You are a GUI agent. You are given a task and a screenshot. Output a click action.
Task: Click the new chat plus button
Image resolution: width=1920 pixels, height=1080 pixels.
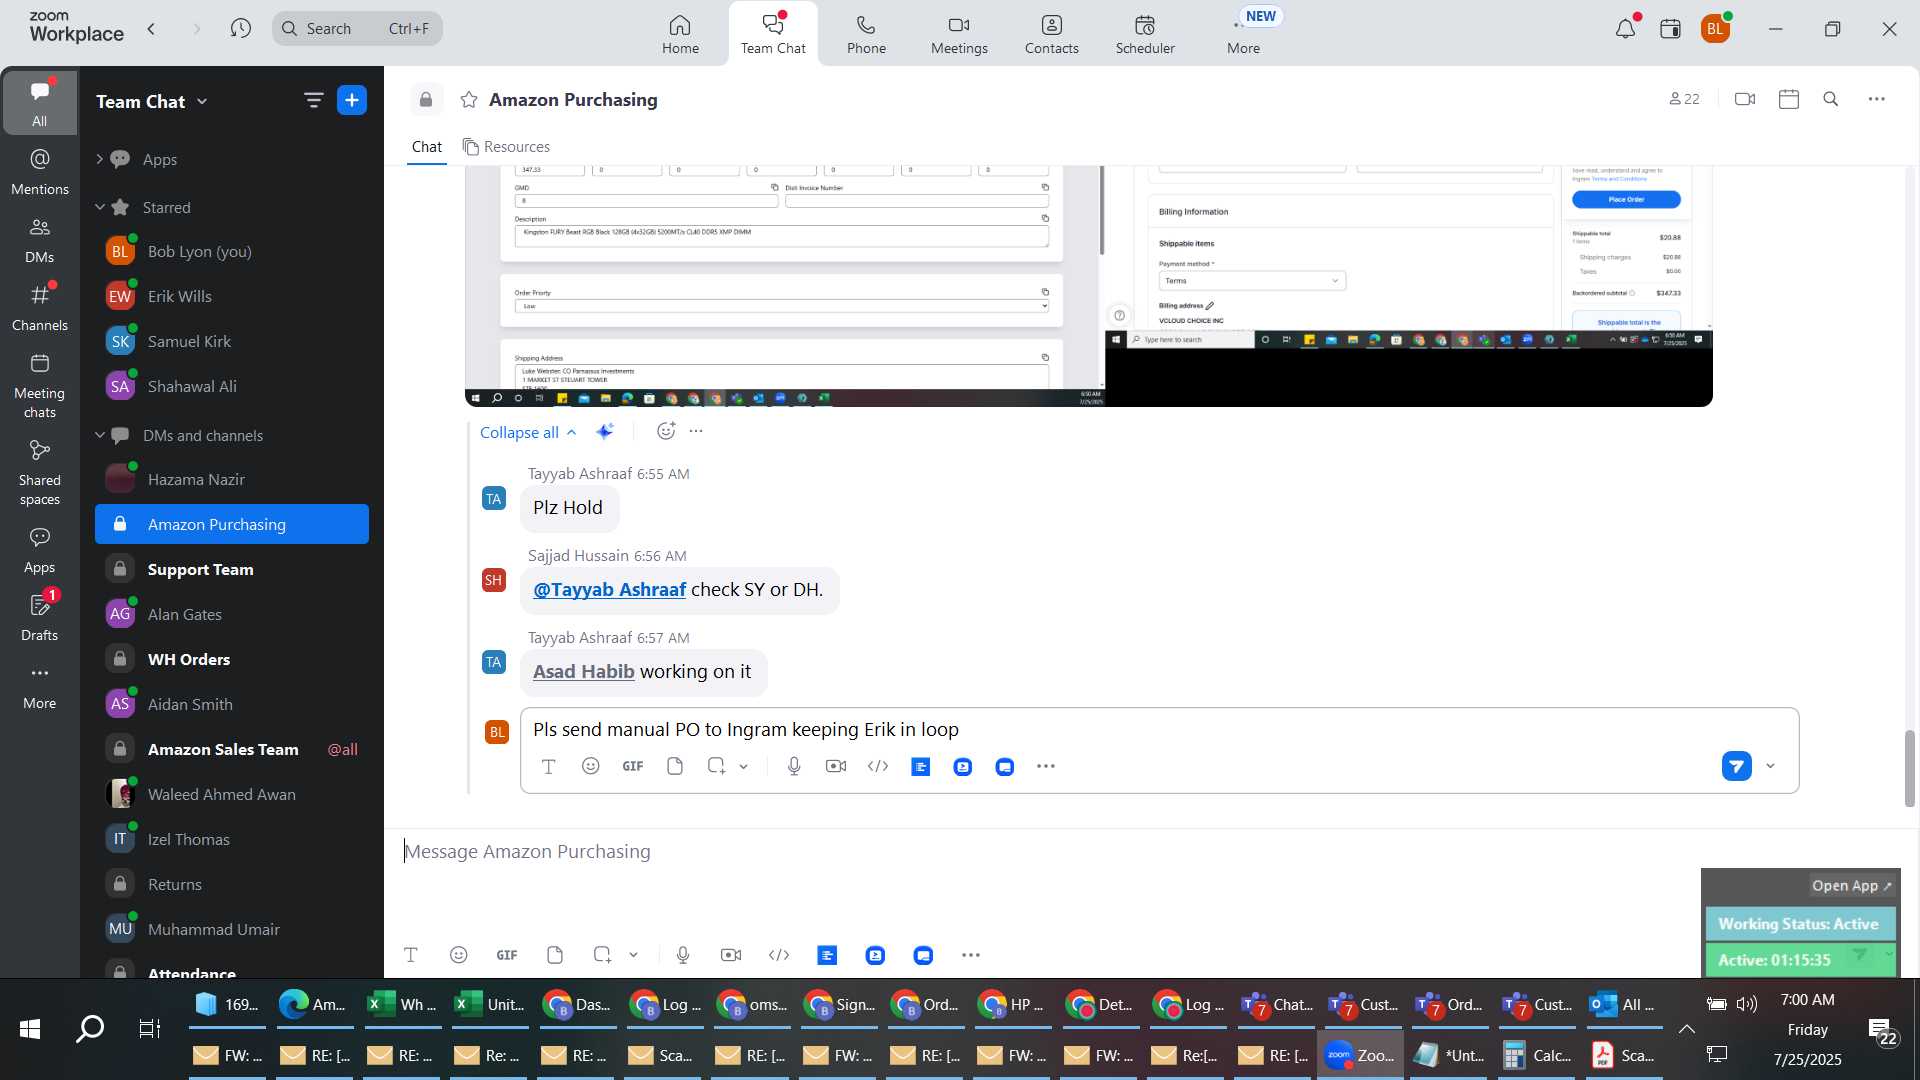(352, 100)
